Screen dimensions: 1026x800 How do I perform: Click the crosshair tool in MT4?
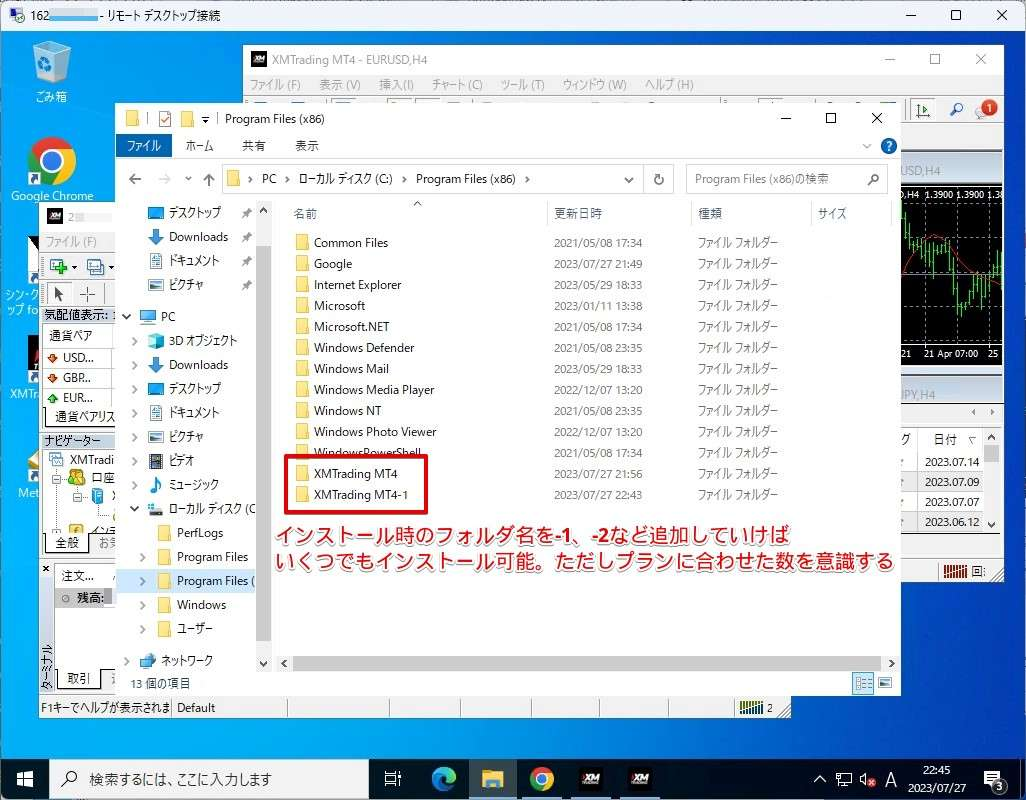pos(87,294)
